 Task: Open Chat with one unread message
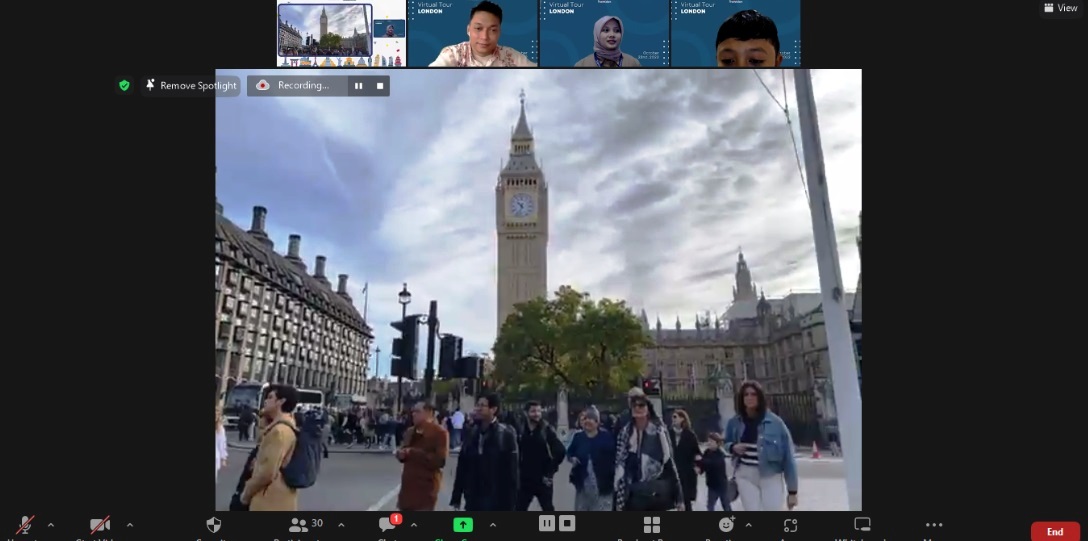tap(389, 526)
